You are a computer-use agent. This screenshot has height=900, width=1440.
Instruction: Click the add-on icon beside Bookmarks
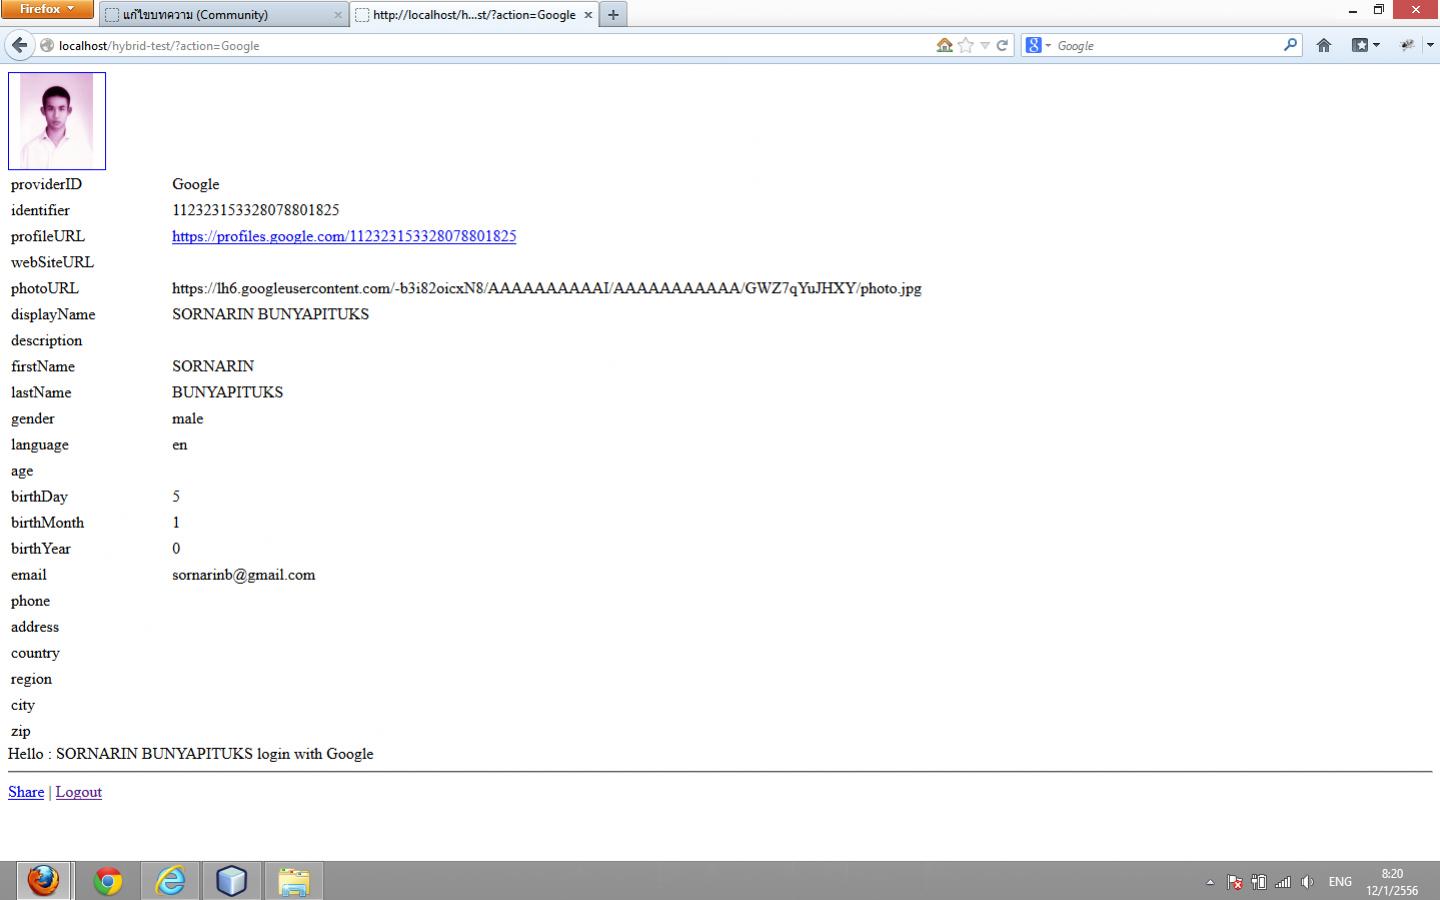coord(1408,45)
